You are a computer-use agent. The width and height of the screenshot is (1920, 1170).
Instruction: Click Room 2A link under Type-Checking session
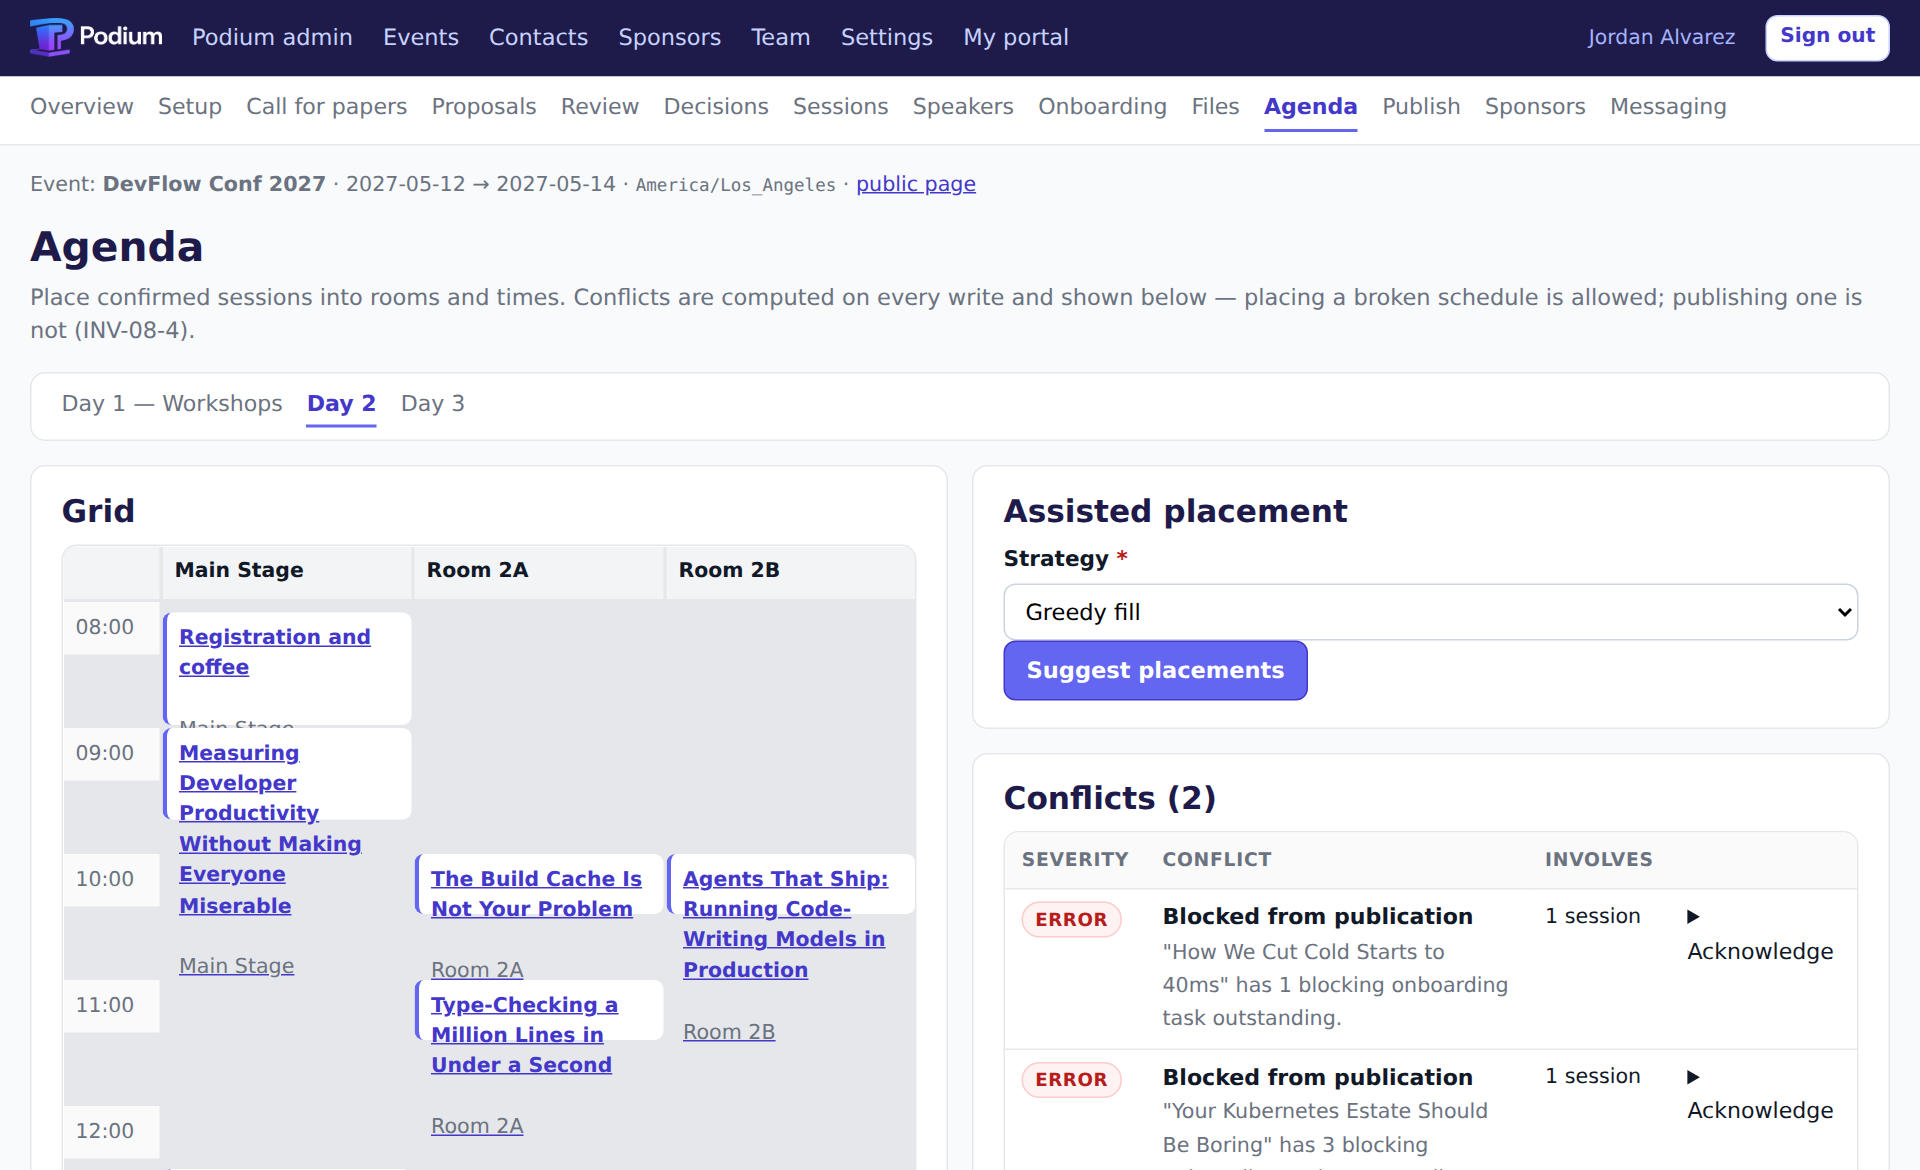(477, 1126)
